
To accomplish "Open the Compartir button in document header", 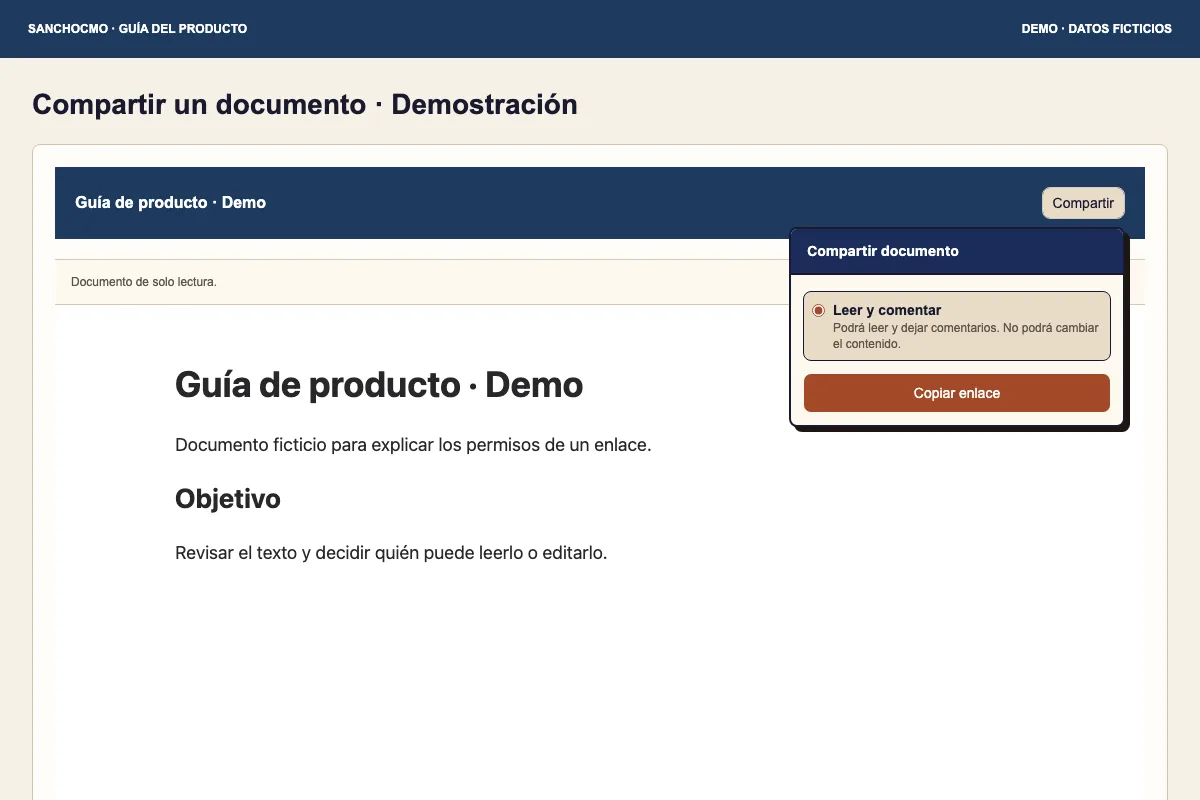I will click(x=1083, y=203).
